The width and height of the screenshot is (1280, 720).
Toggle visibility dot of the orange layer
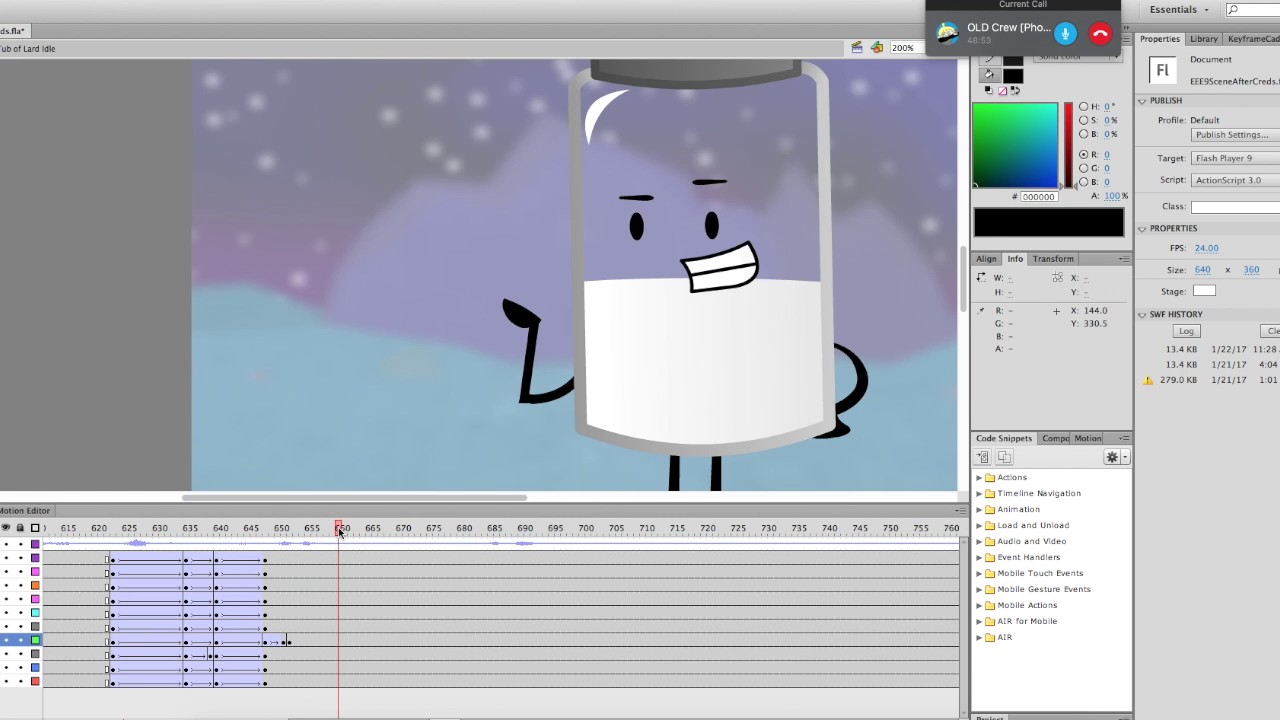tap(6, 585)
